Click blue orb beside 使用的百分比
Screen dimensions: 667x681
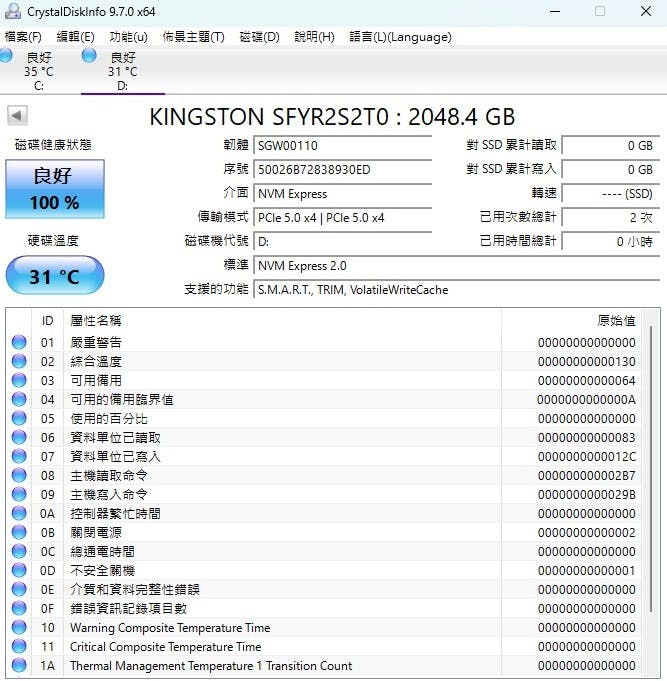(19, 418)
